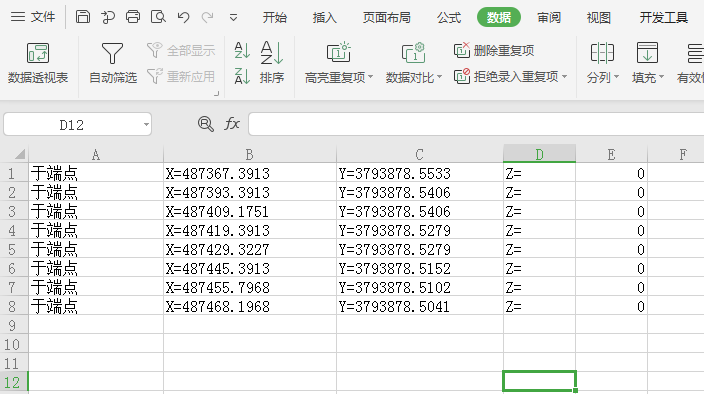Click the Print icon
704x394 pixels.
pyautogui.click(x=133, y=17)
